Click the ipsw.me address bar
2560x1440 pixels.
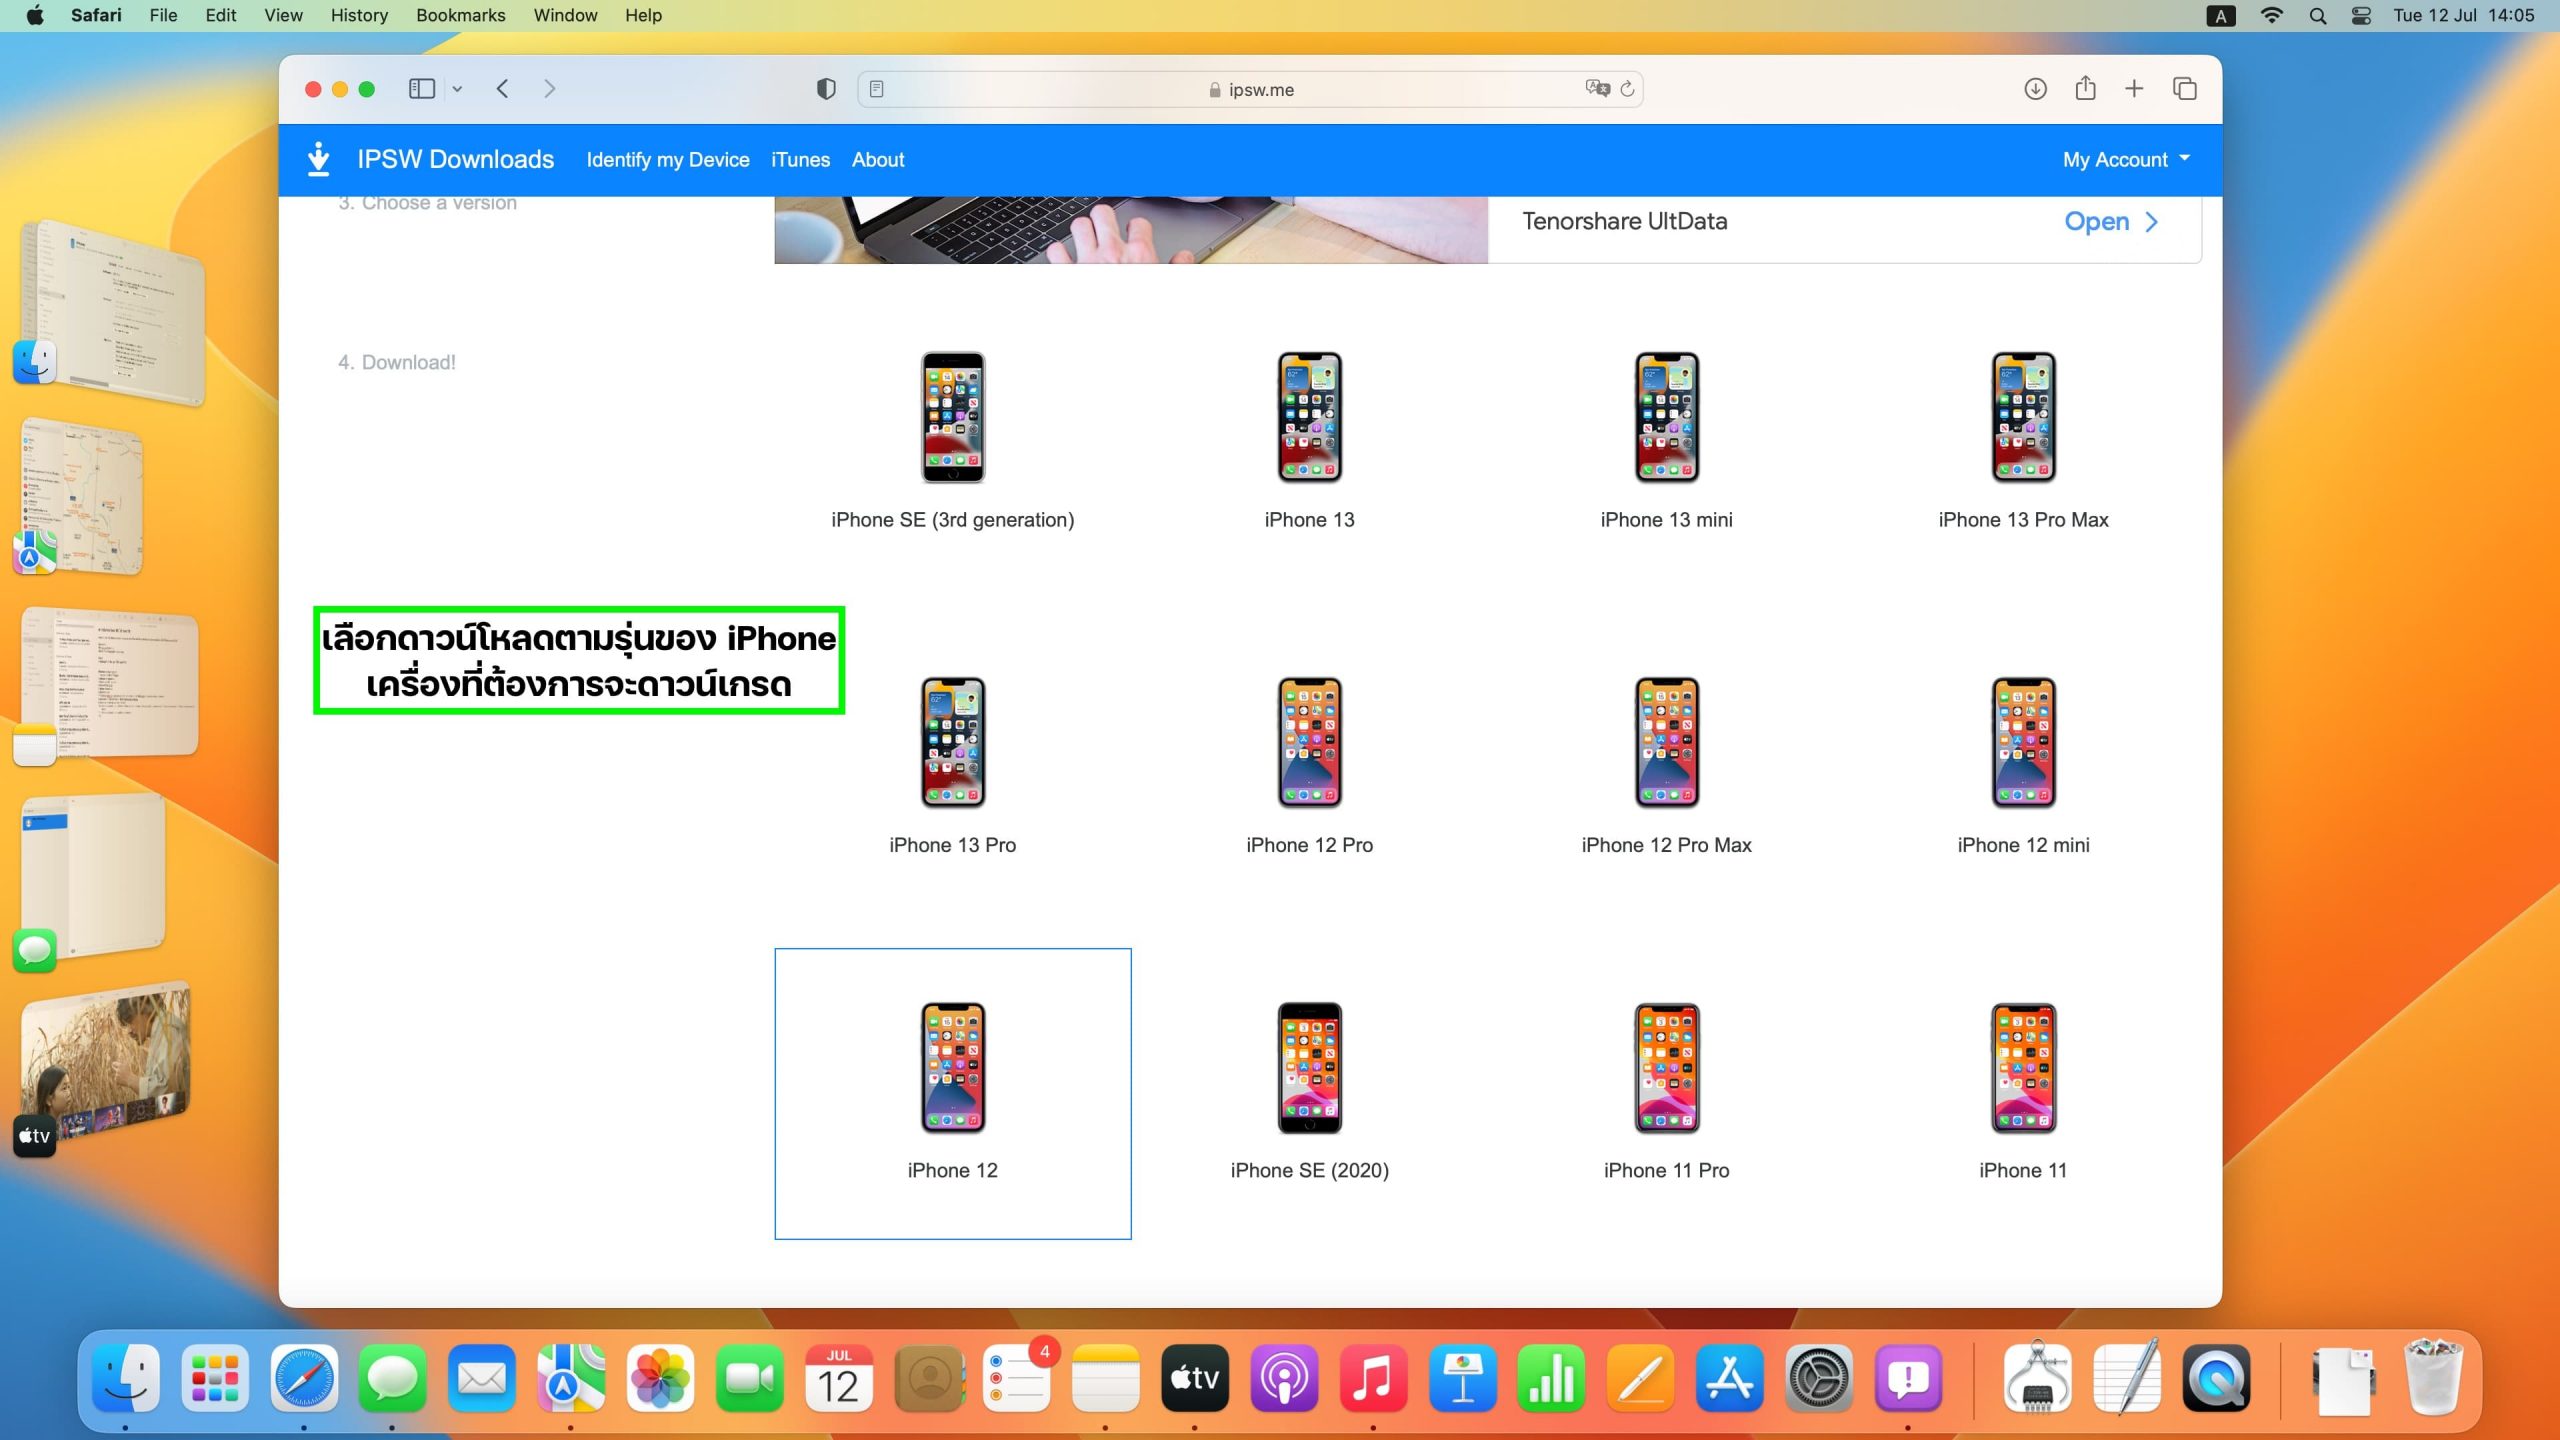pyautogui.click(x=1260, y=90)
